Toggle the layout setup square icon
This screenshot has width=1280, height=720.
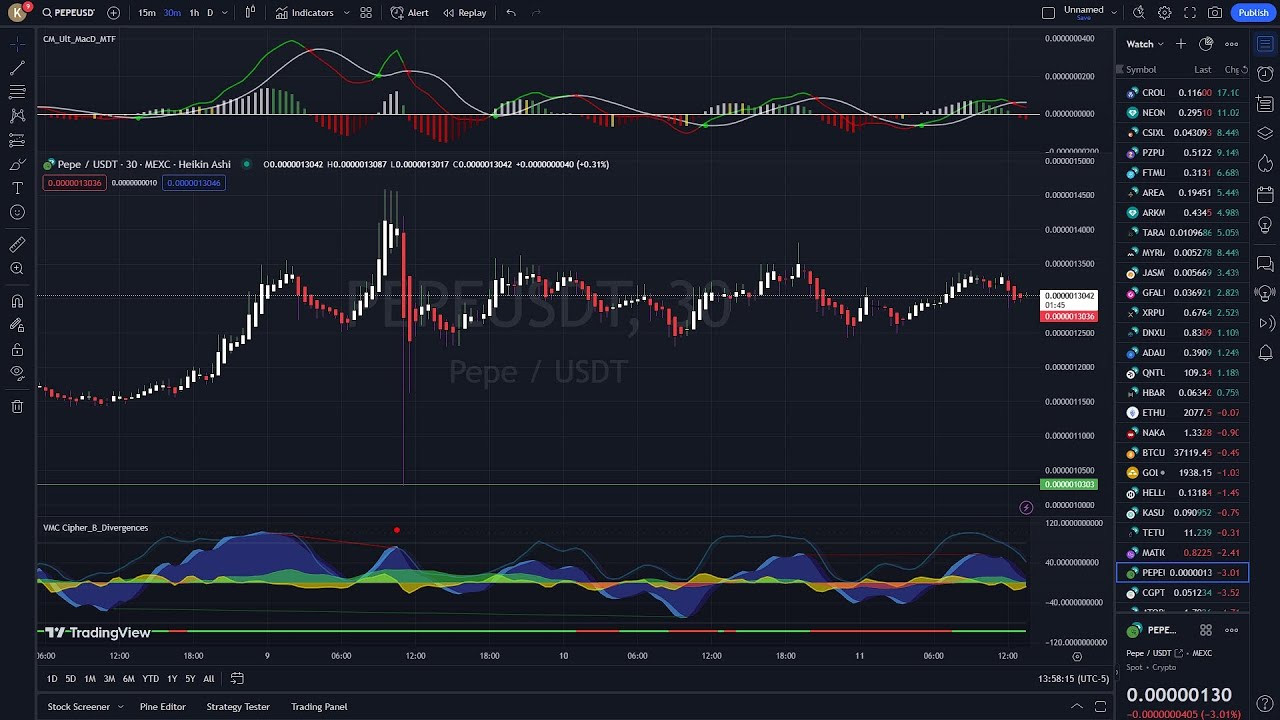[1048, 13]
